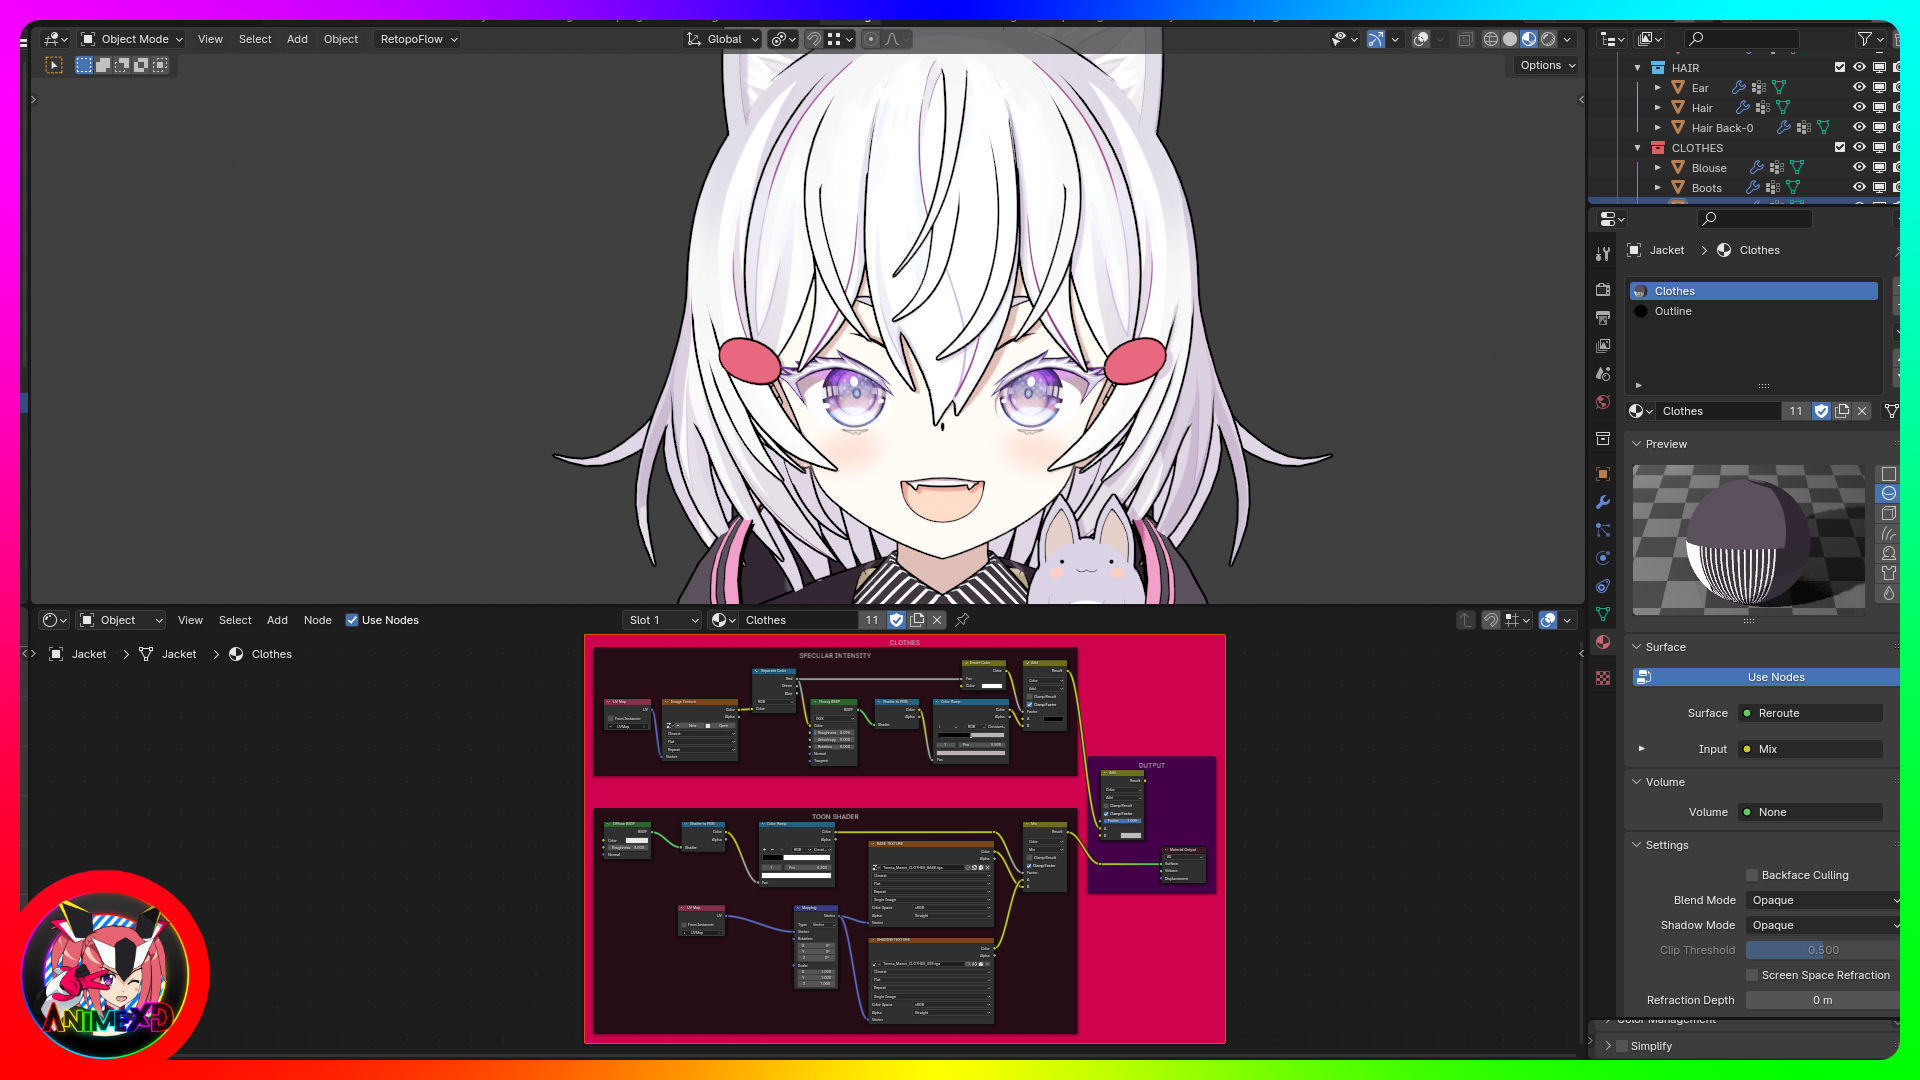Toggle fake user shield in node editor header

point(897,620)
